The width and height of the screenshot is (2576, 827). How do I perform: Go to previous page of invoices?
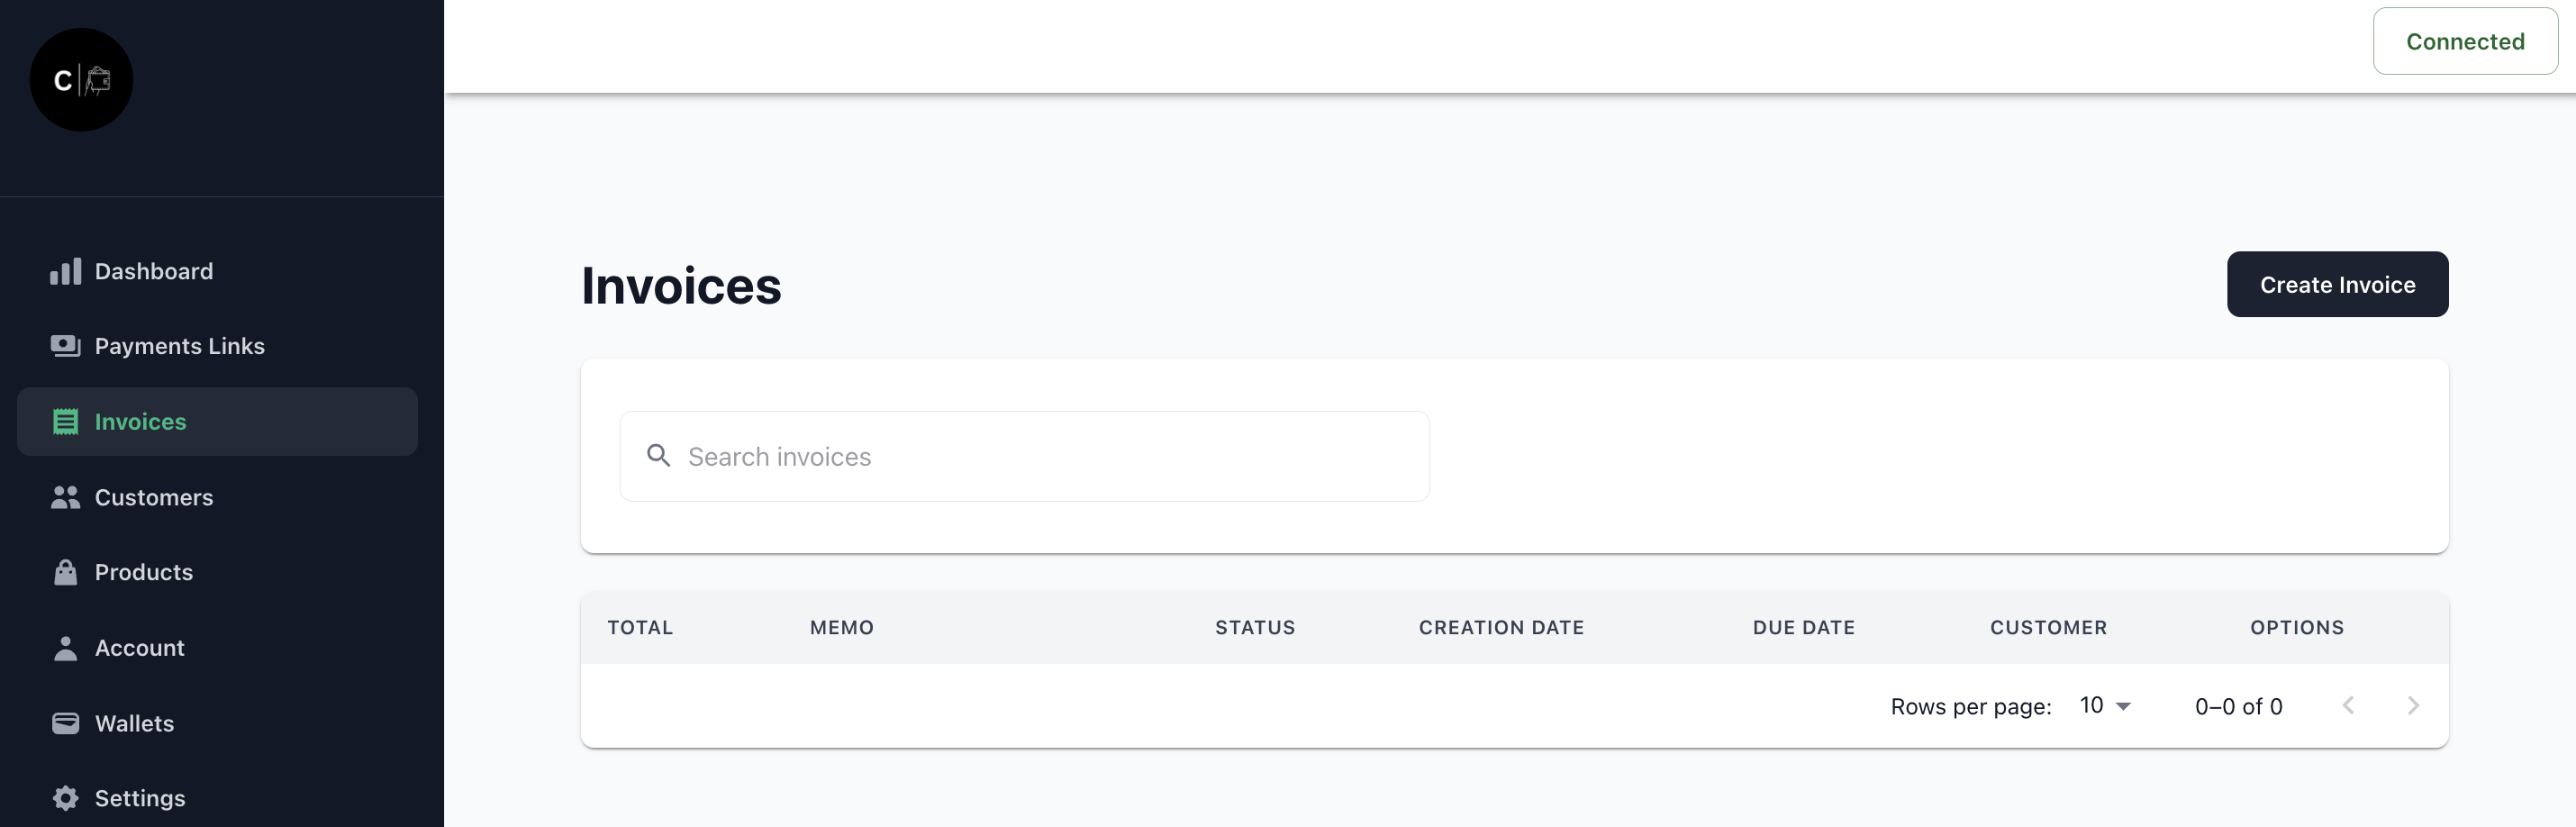tap(2348, 706)
